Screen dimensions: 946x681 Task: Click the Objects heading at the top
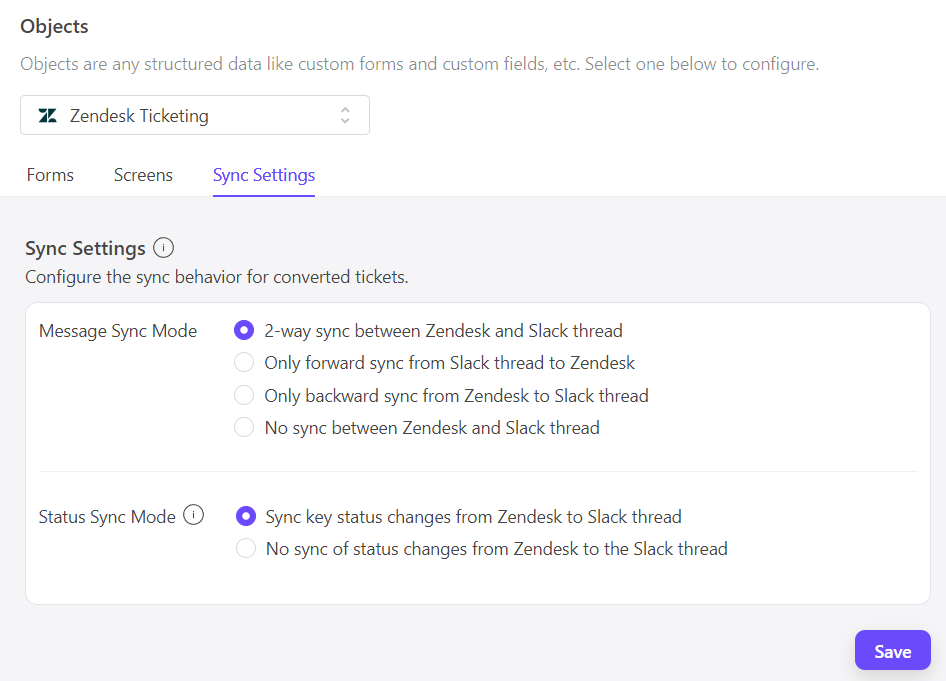coord(54,26)
